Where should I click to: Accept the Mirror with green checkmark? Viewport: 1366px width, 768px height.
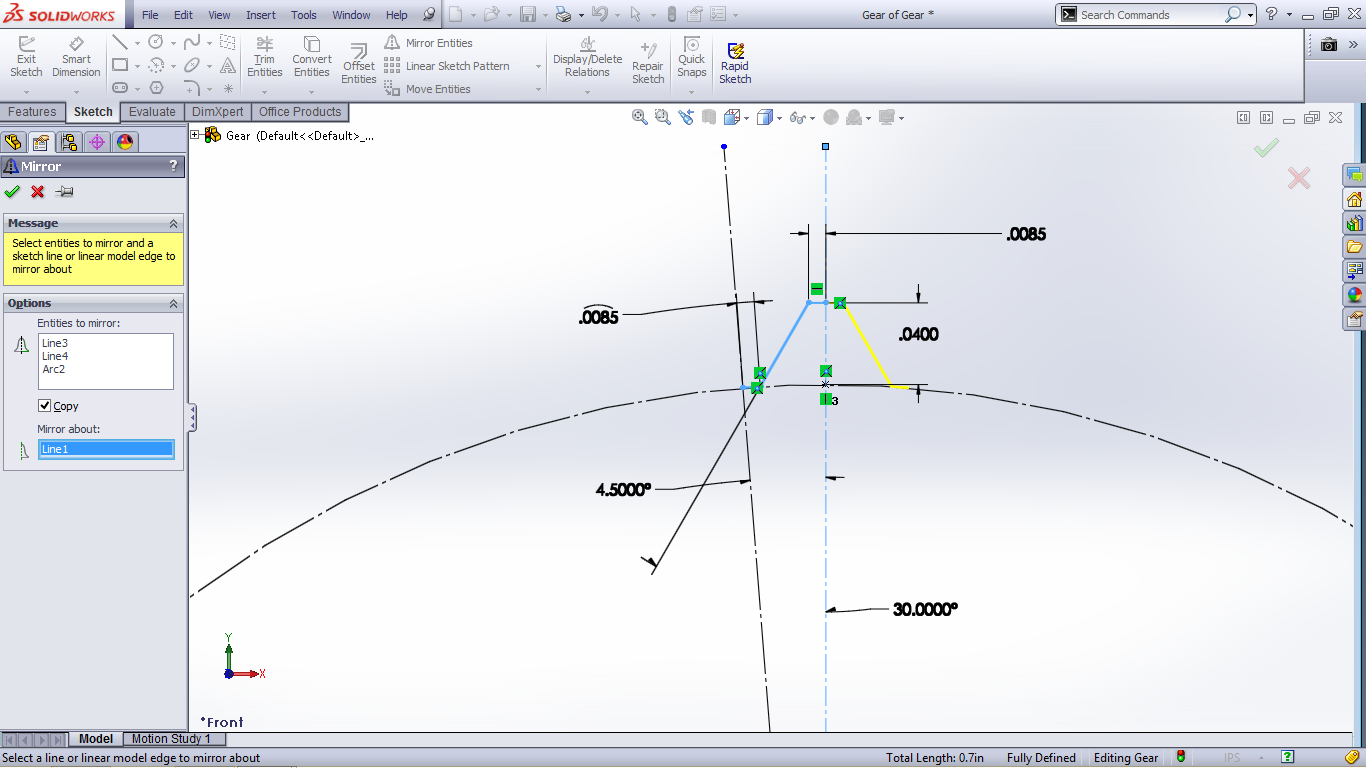[x=12, y=192]
